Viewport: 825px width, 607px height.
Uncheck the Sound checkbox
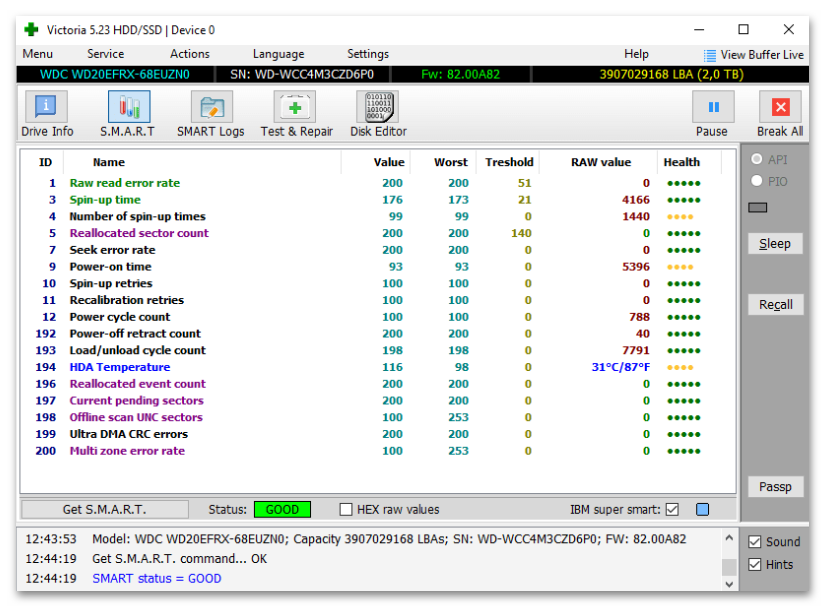click(x=754, y=542)
